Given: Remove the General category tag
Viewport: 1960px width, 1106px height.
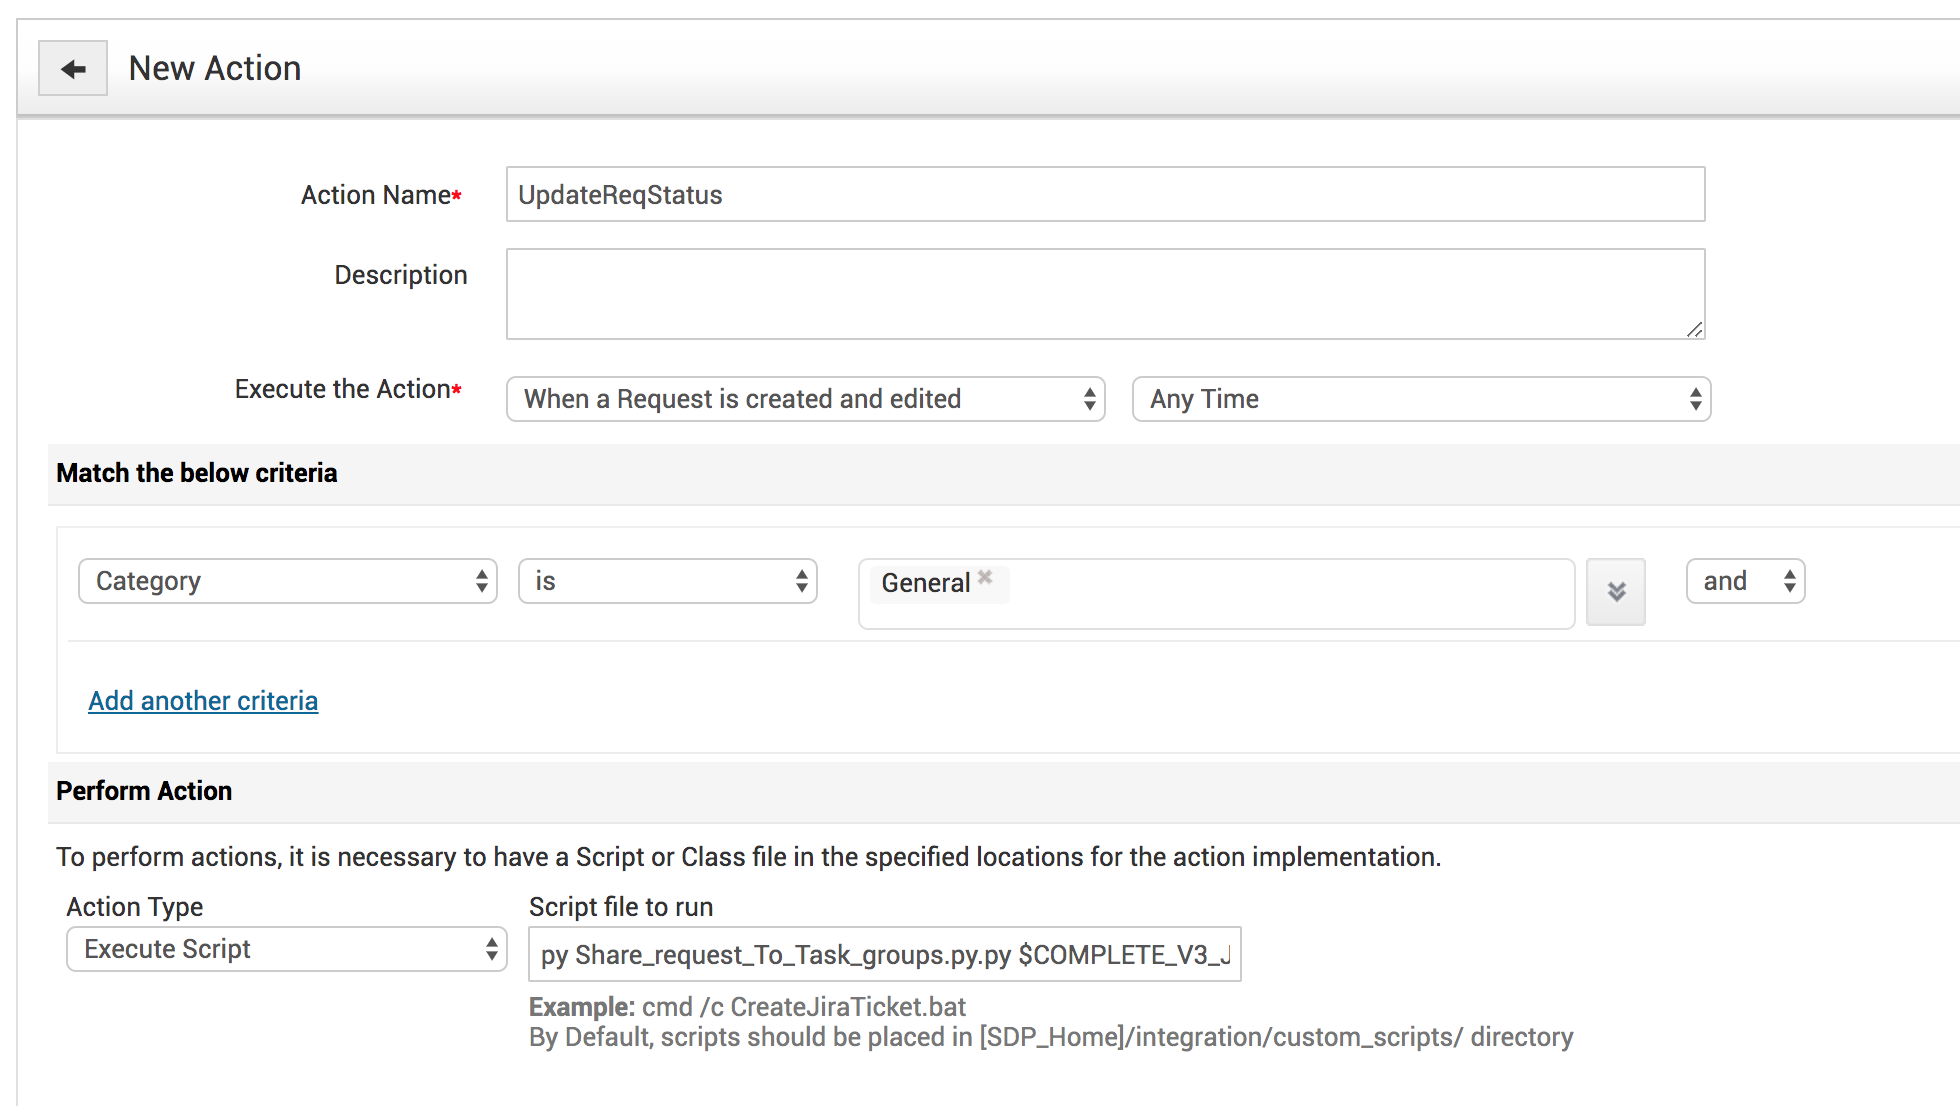Looking at the screenshot, I should click(985, 577).
